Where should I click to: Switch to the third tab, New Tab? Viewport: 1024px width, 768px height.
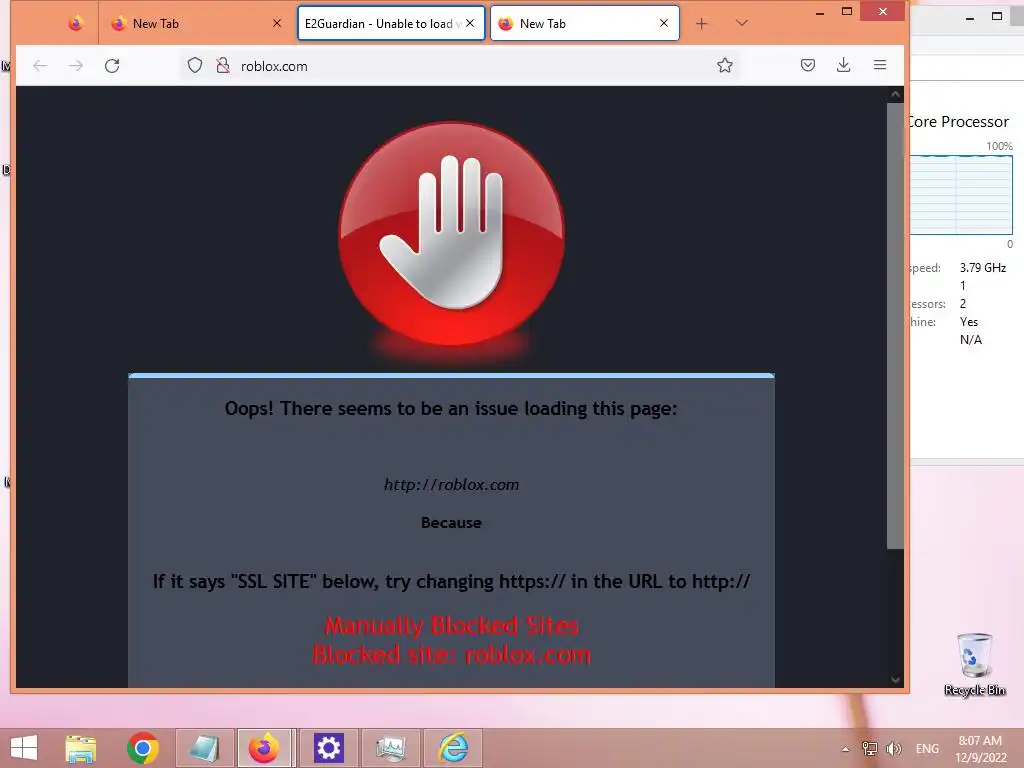click(x=584, y=24)
